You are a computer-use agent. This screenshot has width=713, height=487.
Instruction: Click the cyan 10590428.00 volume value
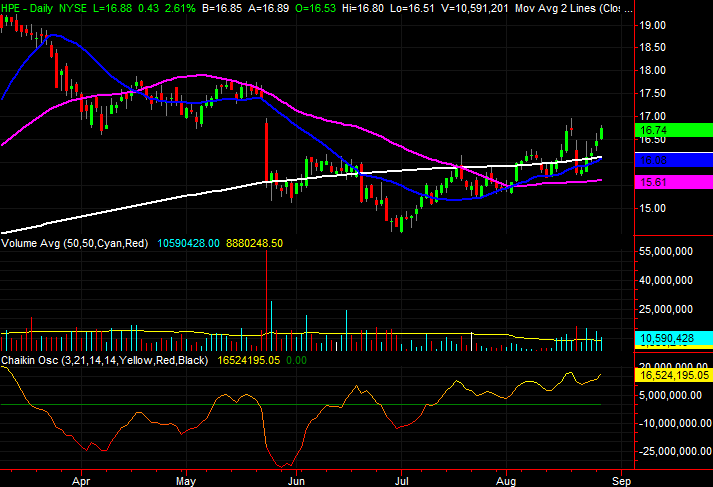(x=188, y=243)
